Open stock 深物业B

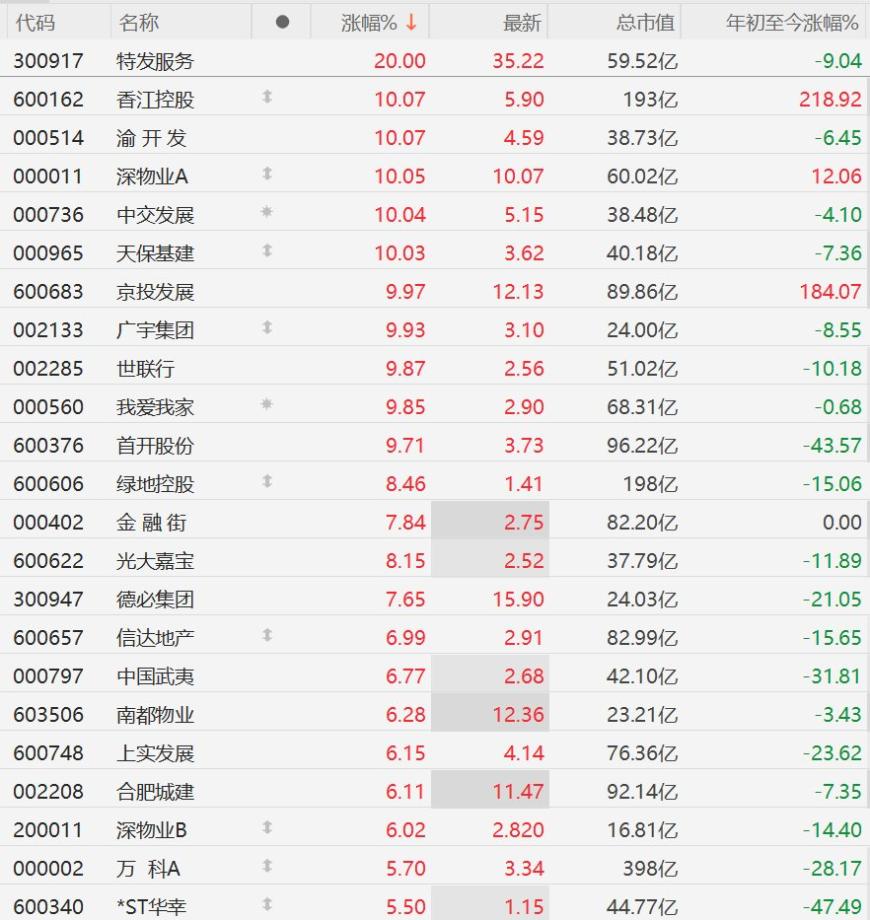click(151, 830)
